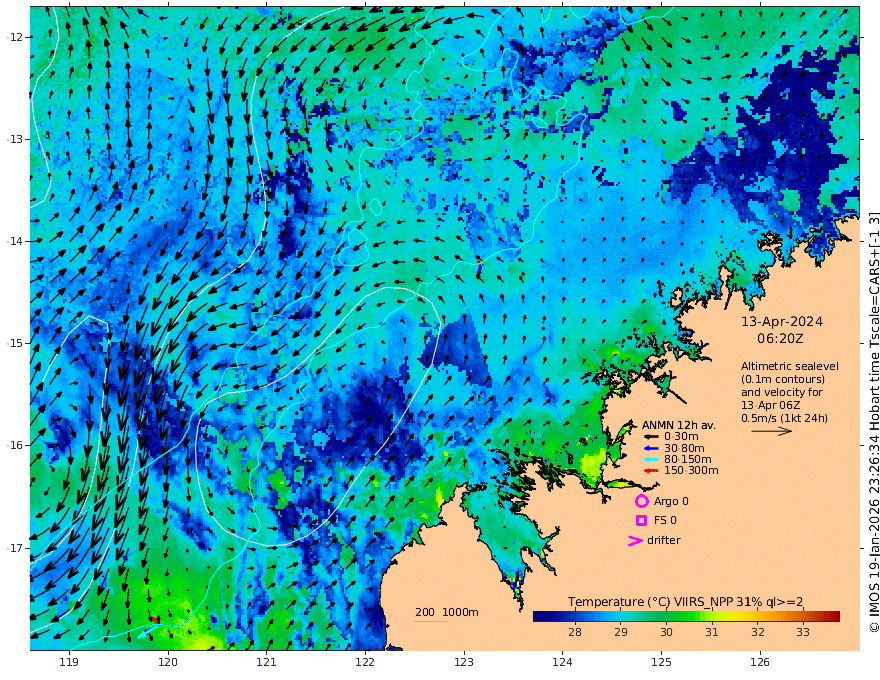880x680 pixels.
Task: Click the latitude label '-16'
Action: click(15, 445)
